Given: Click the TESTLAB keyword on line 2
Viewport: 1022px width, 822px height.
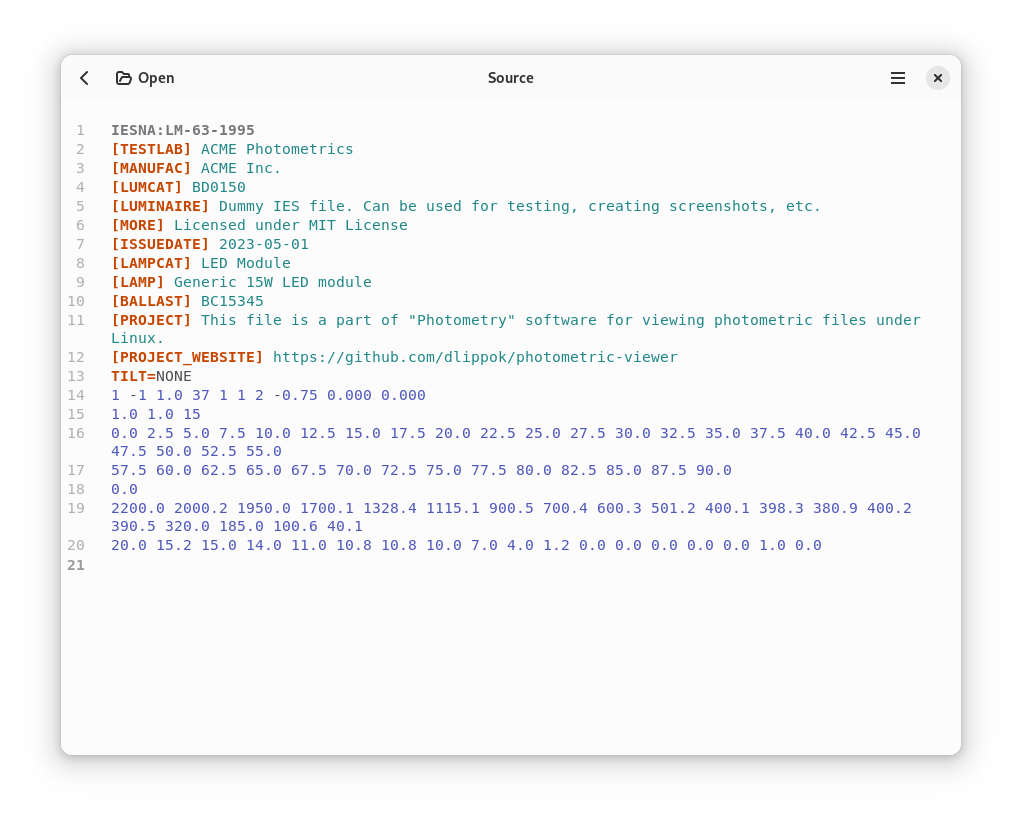Looking at the screenshot, I should (151, 148).
